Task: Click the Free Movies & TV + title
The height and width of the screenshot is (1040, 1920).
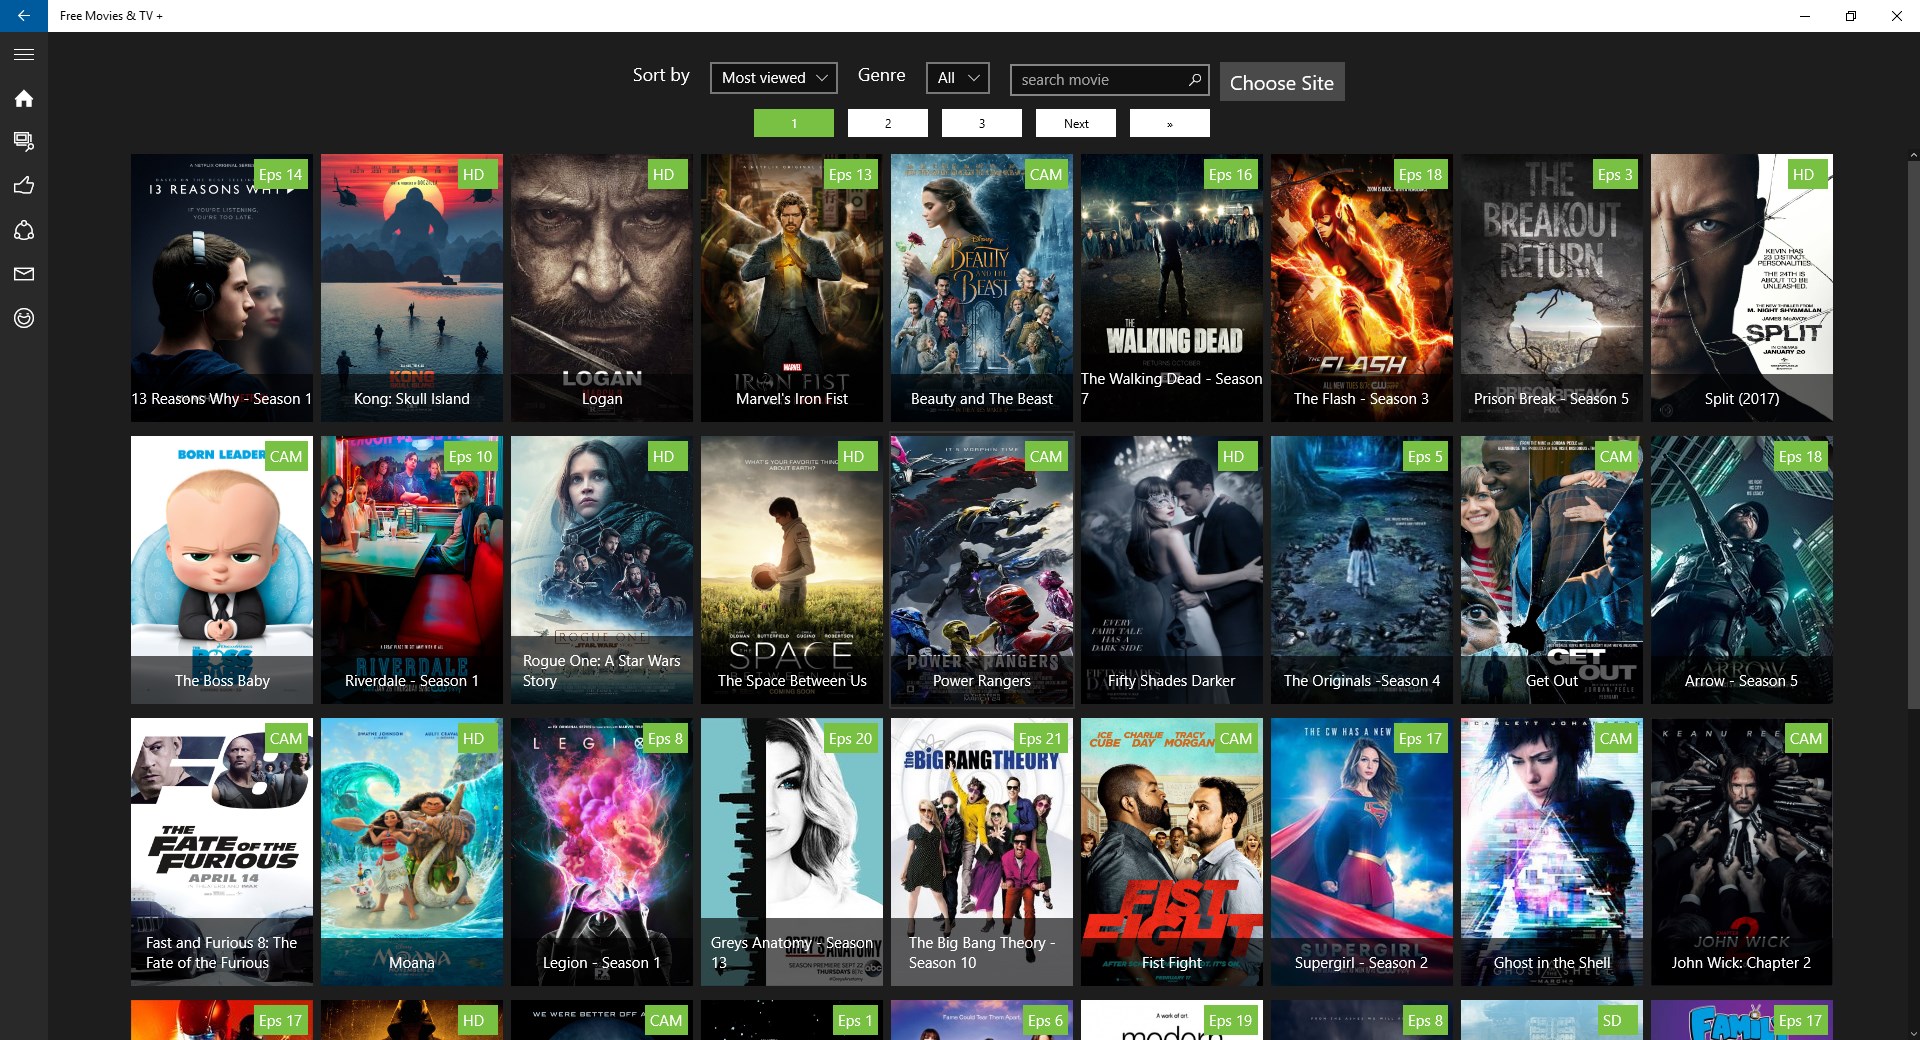Action: pos(111,15)
